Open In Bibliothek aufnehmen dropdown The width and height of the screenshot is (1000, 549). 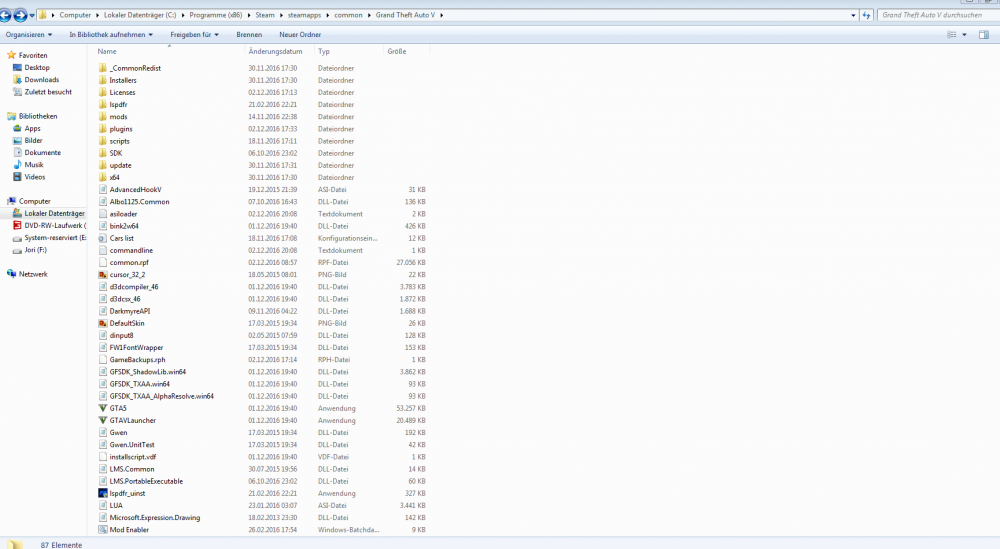111,34
